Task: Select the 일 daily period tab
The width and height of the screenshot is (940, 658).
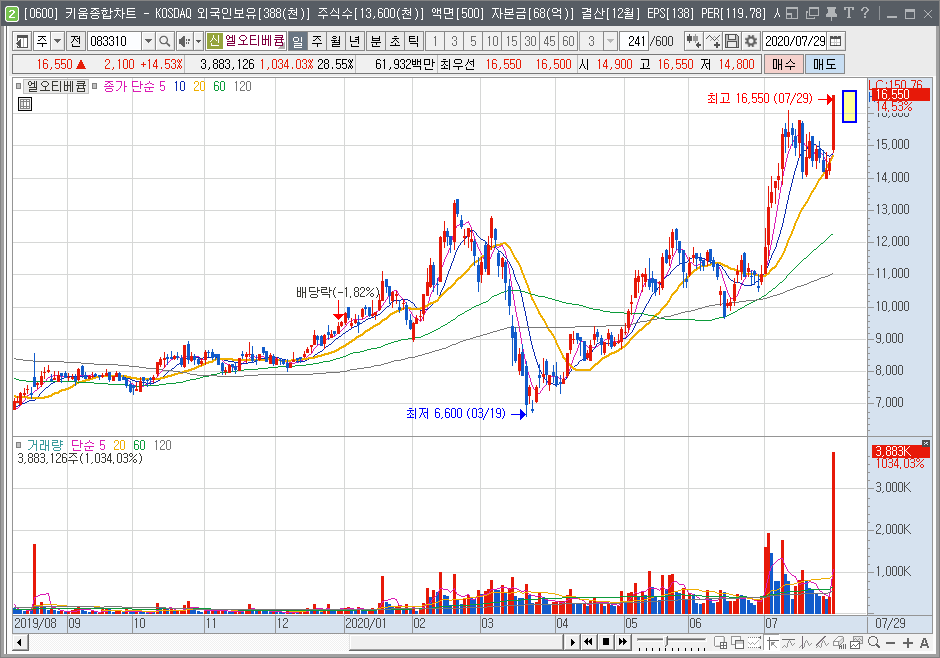Action: point(297,41)
